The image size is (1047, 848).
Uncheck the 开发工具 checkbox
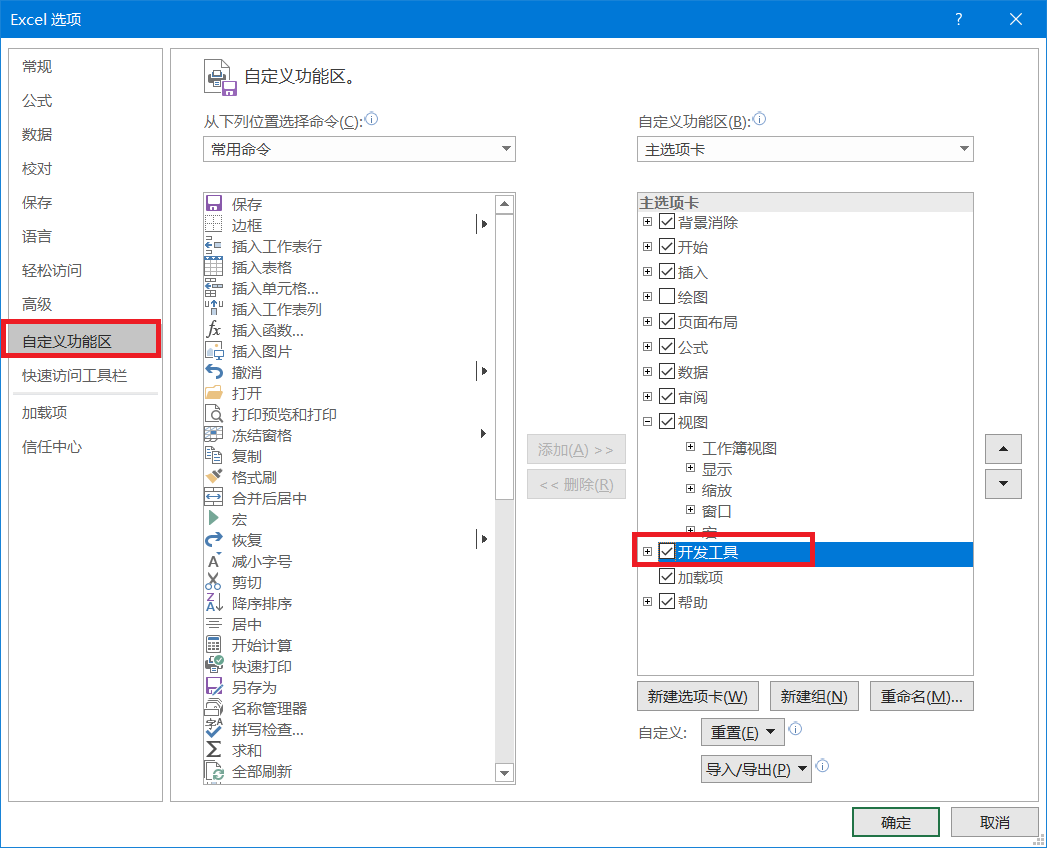pos(666,551)
